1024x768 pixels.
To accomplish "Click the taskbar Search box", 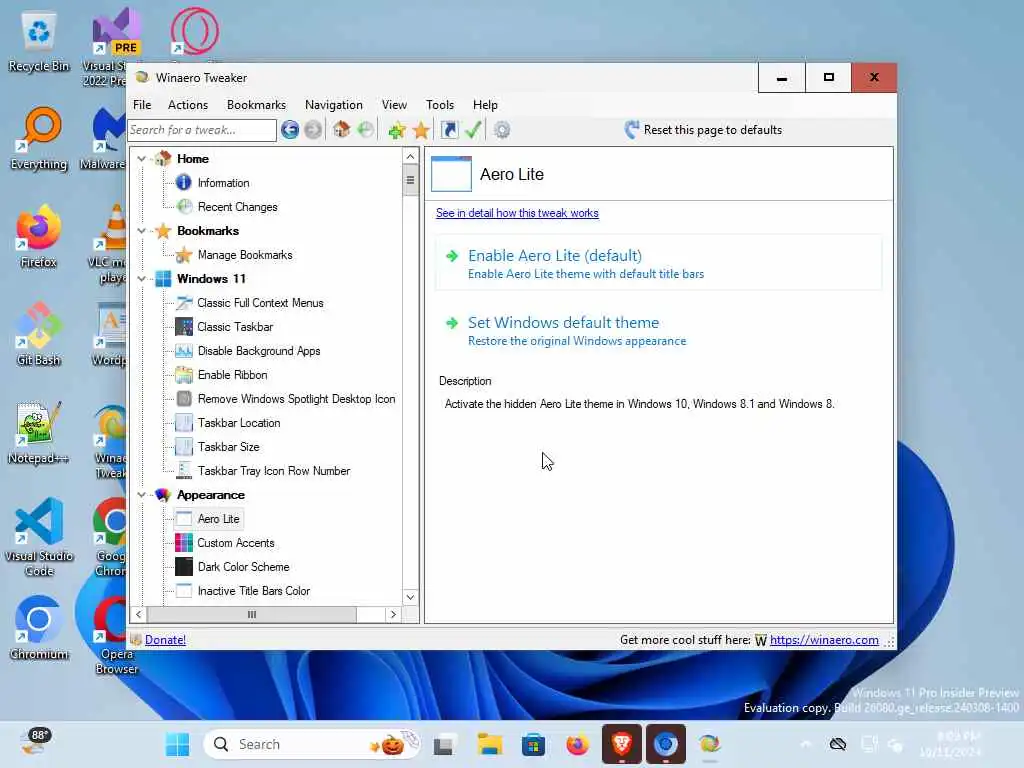I will (x=312, y=744).
